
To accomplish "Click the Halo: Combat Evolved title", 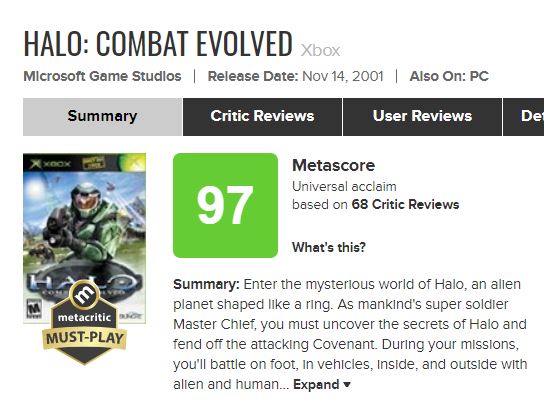I will [x=158, y=43].
